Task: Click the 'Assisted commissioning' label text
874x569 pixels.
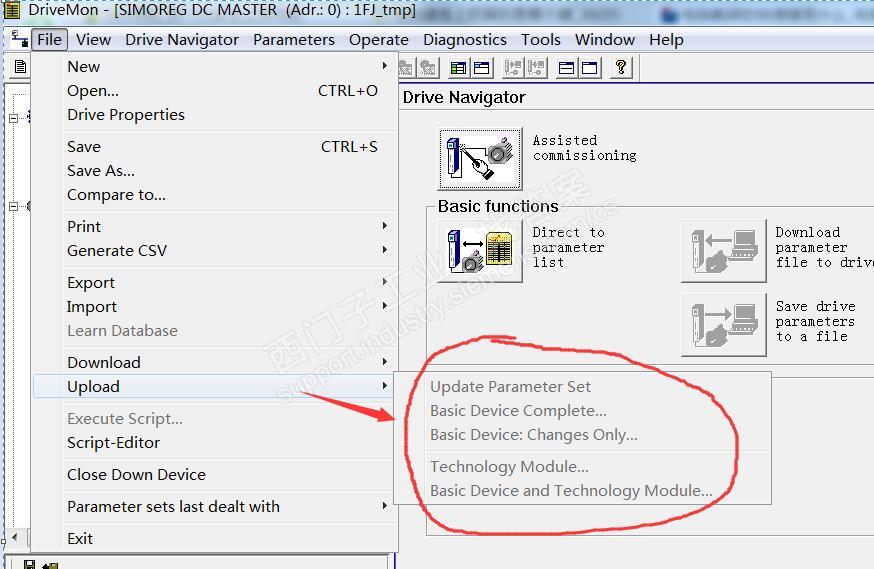Action: (584, 148)
